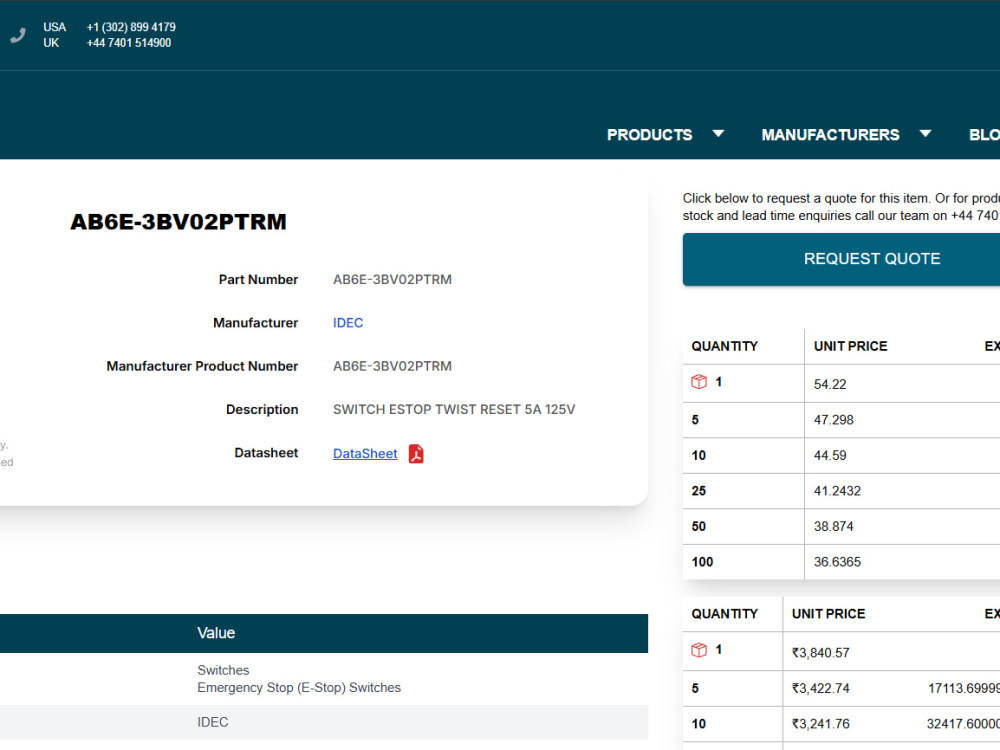Viewport: 1000px width, 750px height.
Task: Click Emergency Stop (E-Stop) Switches text
Action: click(x=299, y=688)
